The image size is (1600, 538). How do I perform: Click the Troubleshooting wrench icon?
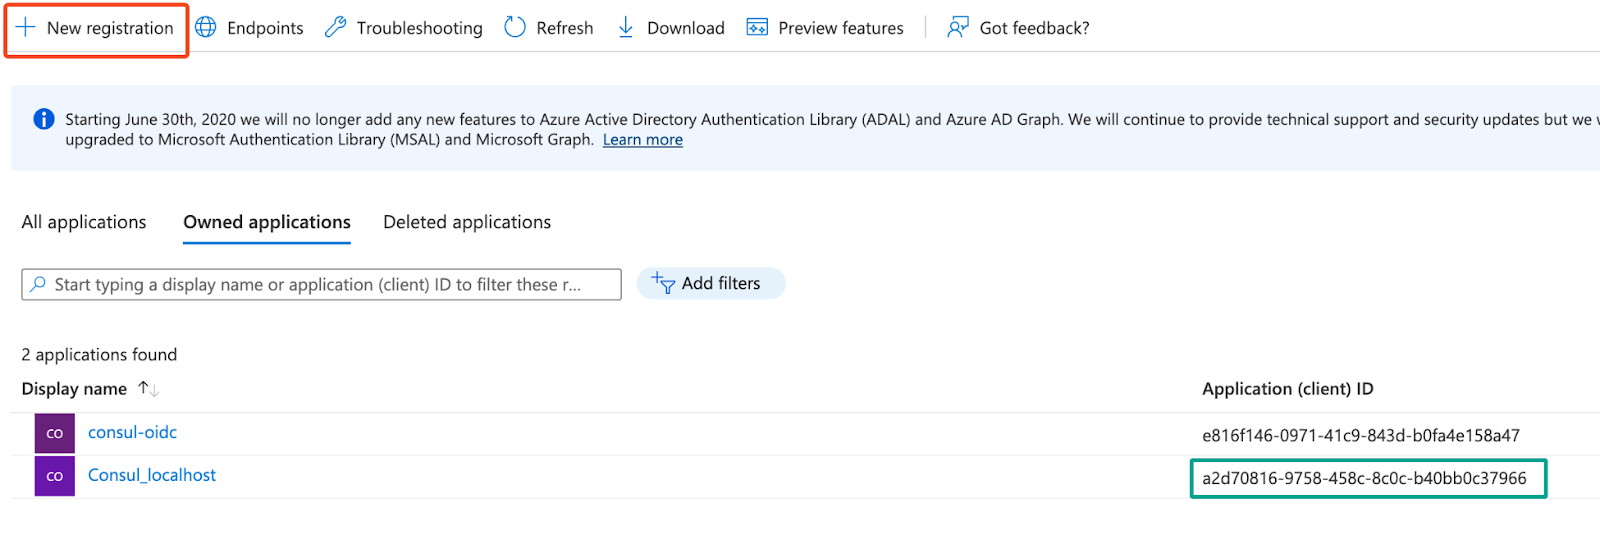click(336, 28)
